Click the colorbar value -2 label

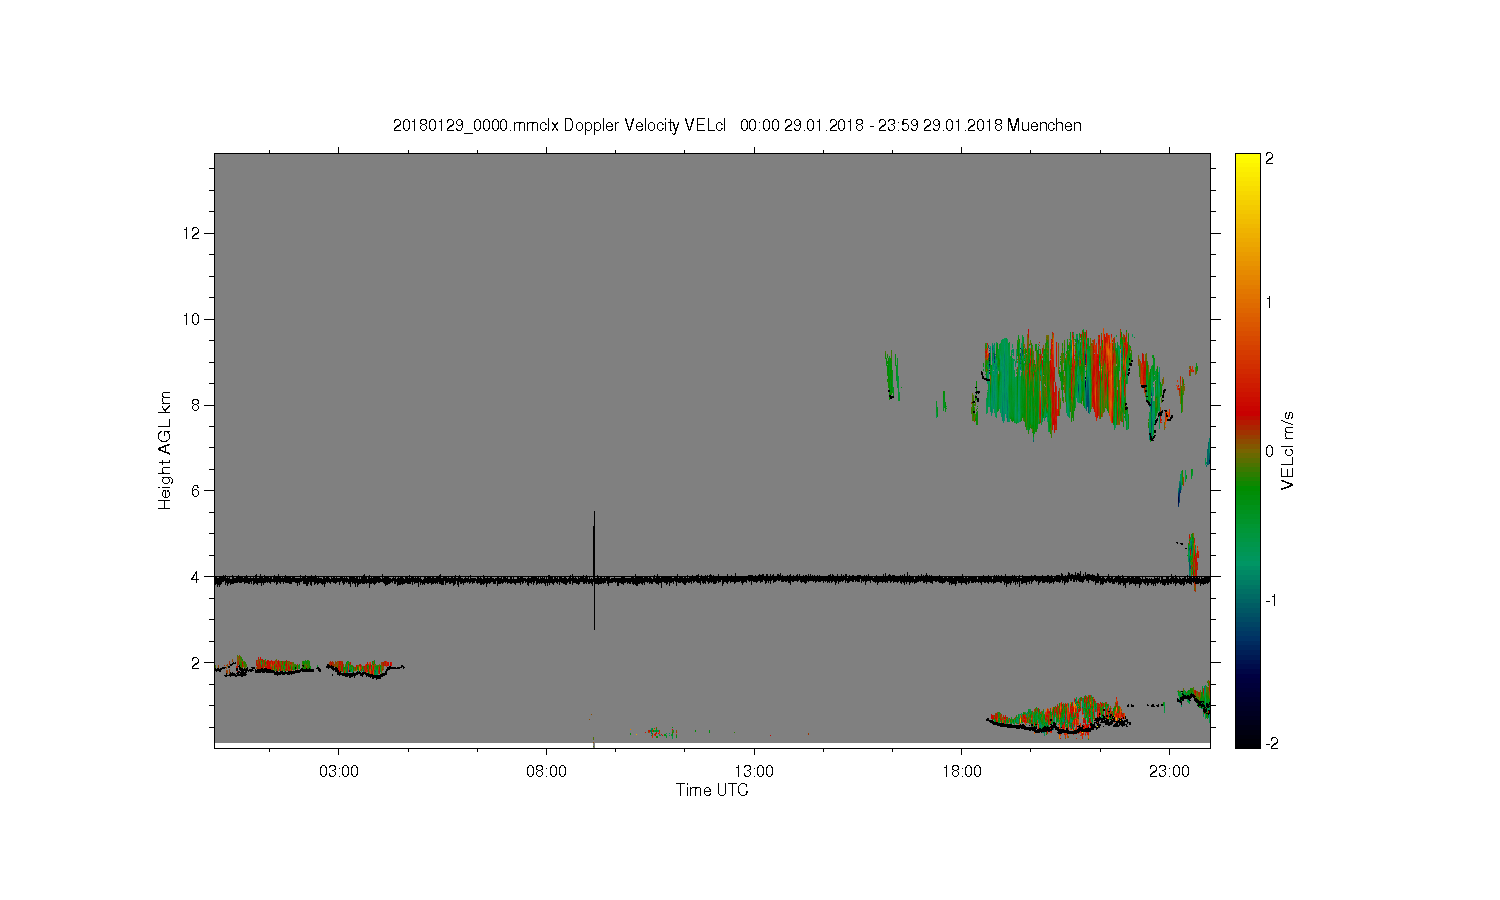pyautogui.click(x=1270, y=743)
